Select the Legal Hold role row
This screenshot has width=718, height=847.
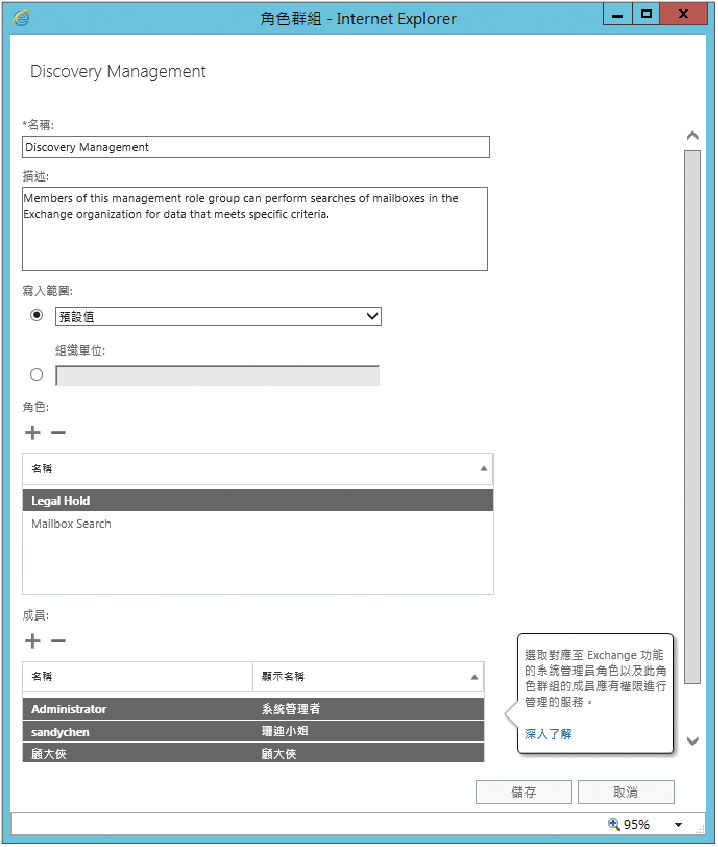[x=258, y=500]
